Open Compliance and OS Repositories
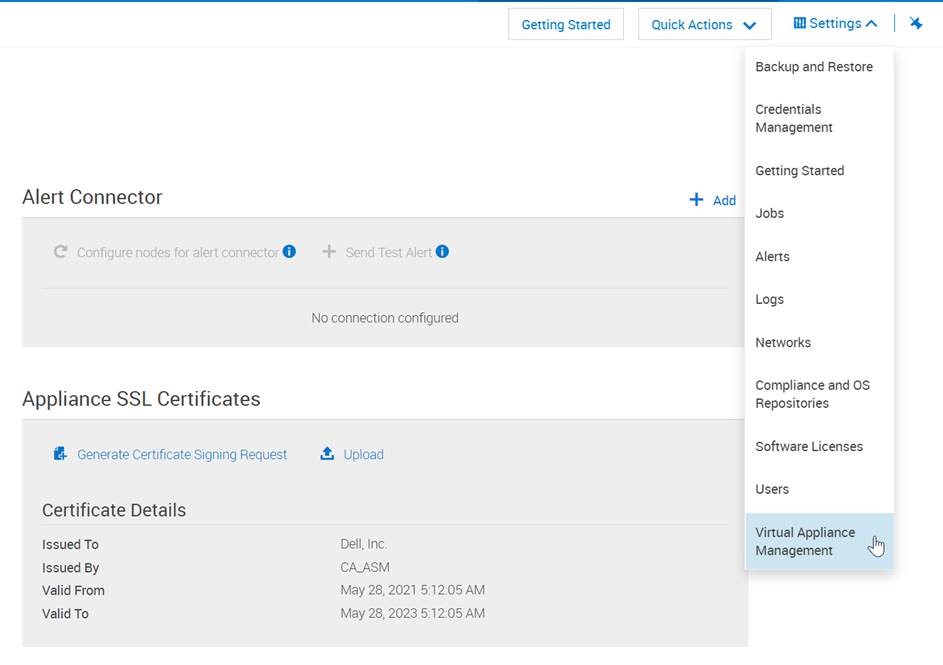This screenshot has width=943, height=665. (814, 394)
